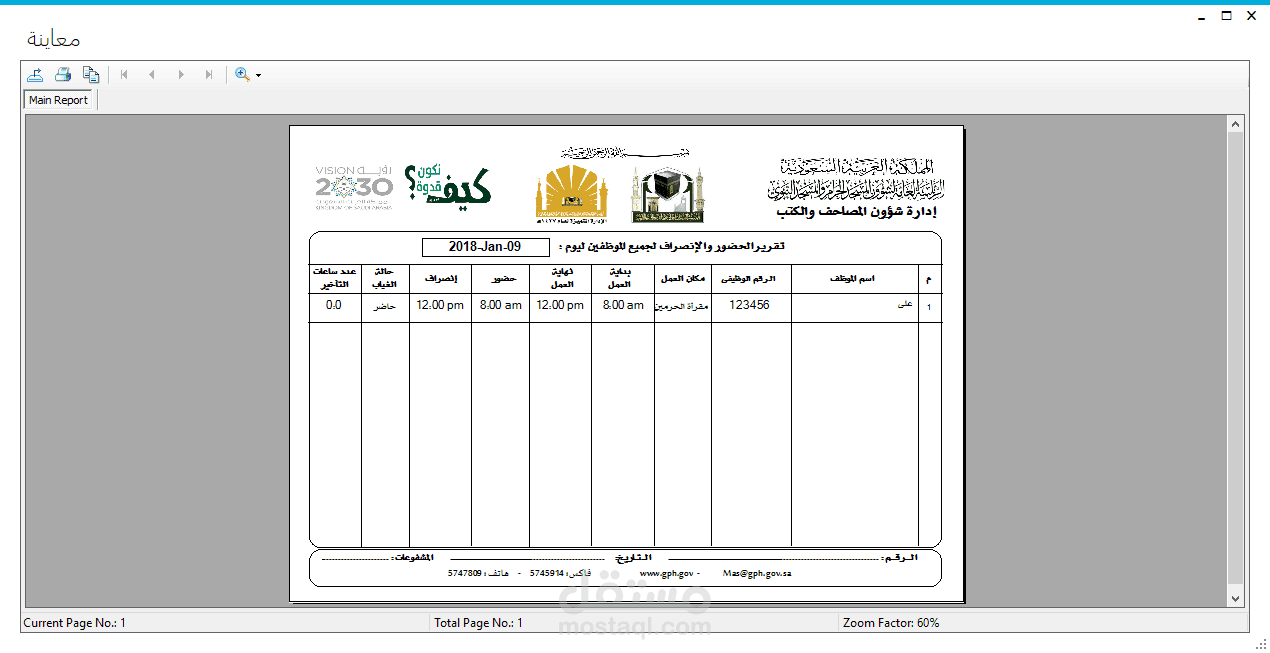Click the Export Report icon

click(x=35, y=74)
